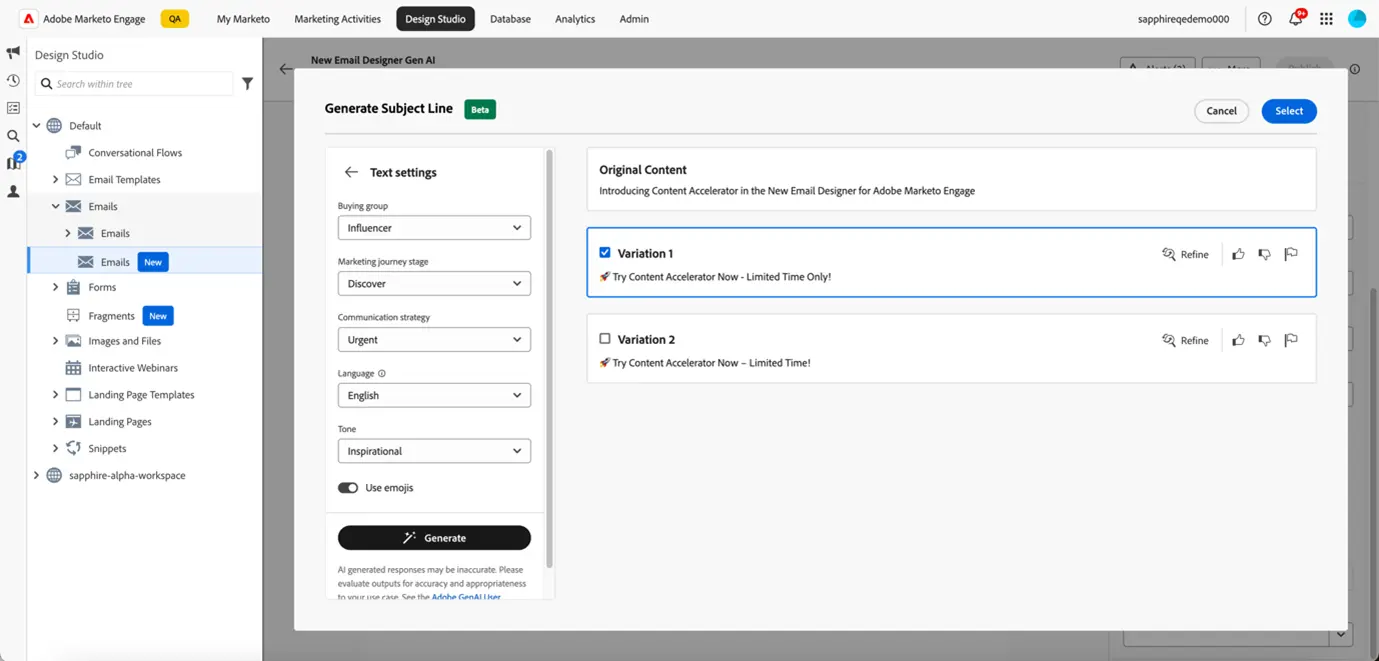The image size is (1379, 661).
Task: Click the Cancel button
Action: [1221, 111]
